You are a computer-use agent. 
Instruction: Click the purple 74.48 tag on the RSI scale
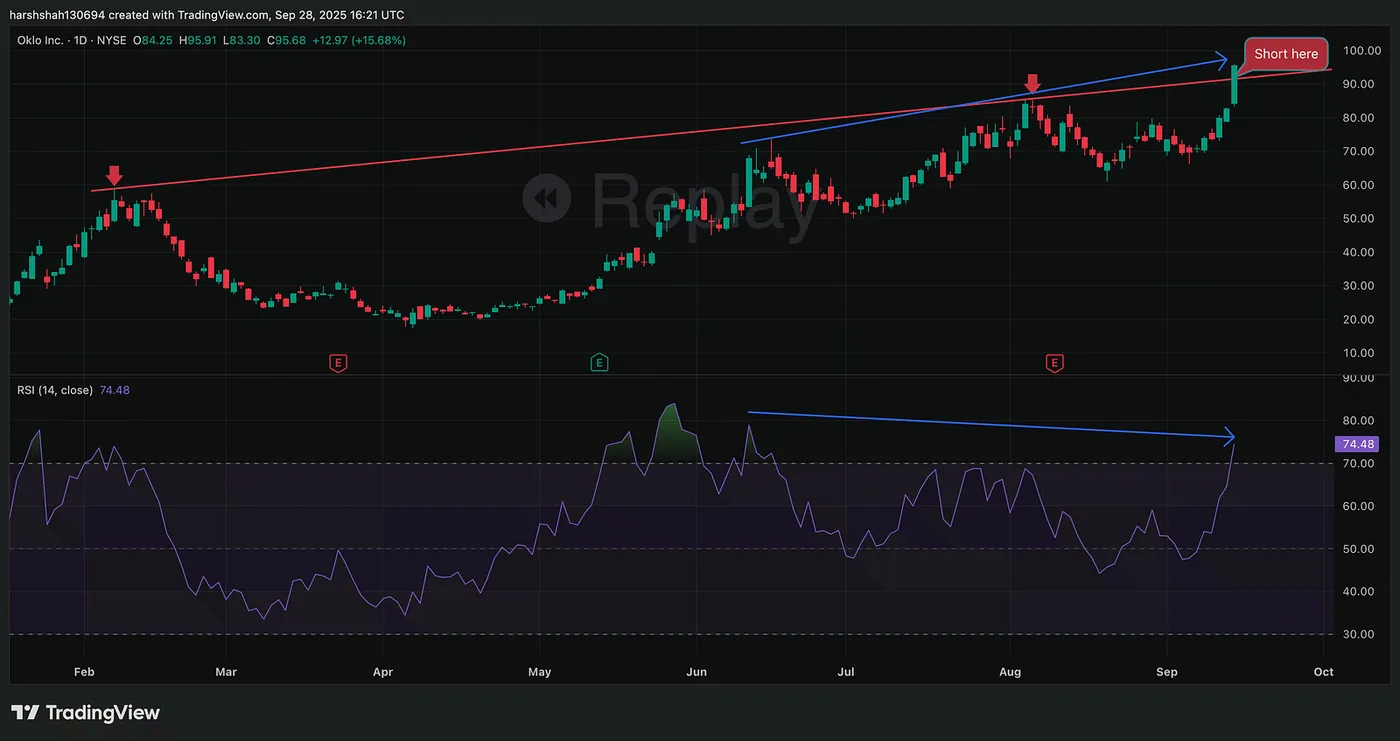tap(1358, 445)
